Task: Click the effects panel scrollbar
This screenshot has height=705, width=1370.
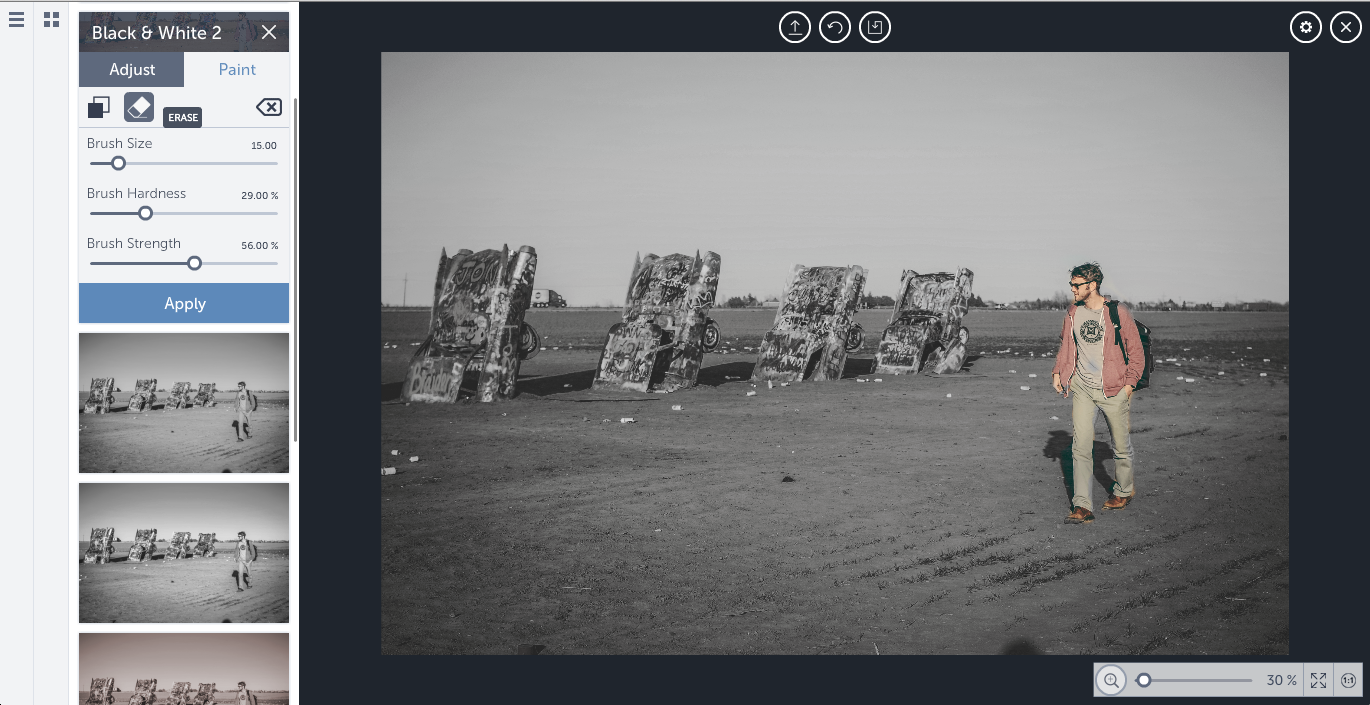Action: [295, 270]
